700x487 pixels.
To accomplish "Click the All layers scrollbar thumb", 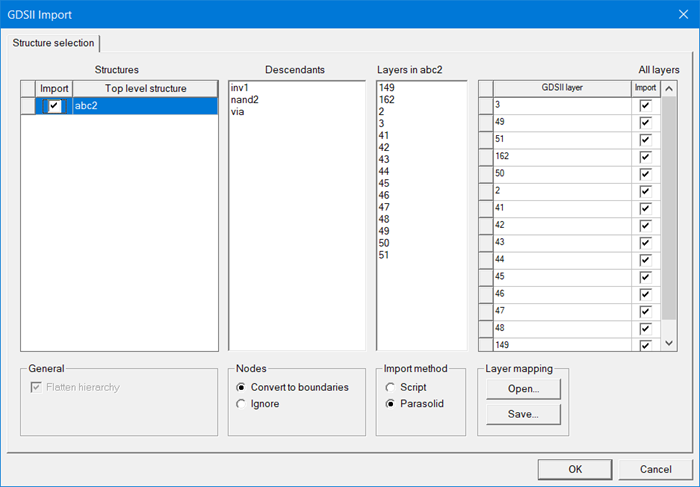I will click(669, 208).
